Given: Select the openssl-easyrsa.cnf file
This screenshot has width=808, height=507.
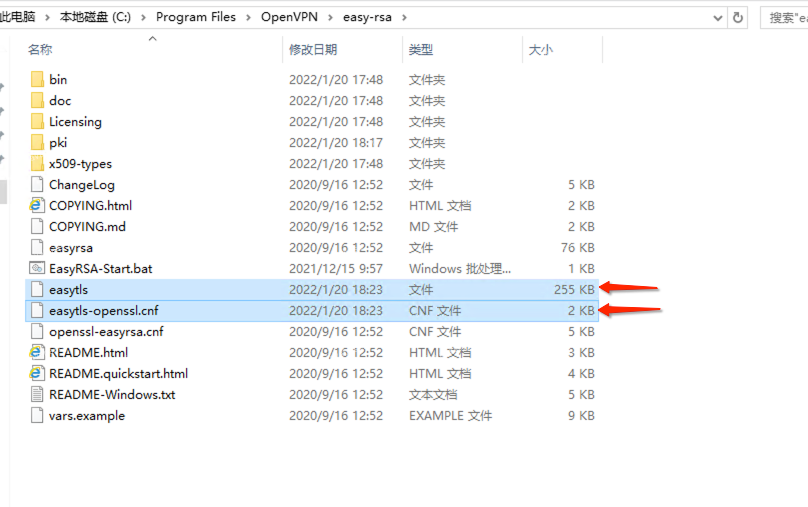Looking at the screenshot, I should 106,332.
